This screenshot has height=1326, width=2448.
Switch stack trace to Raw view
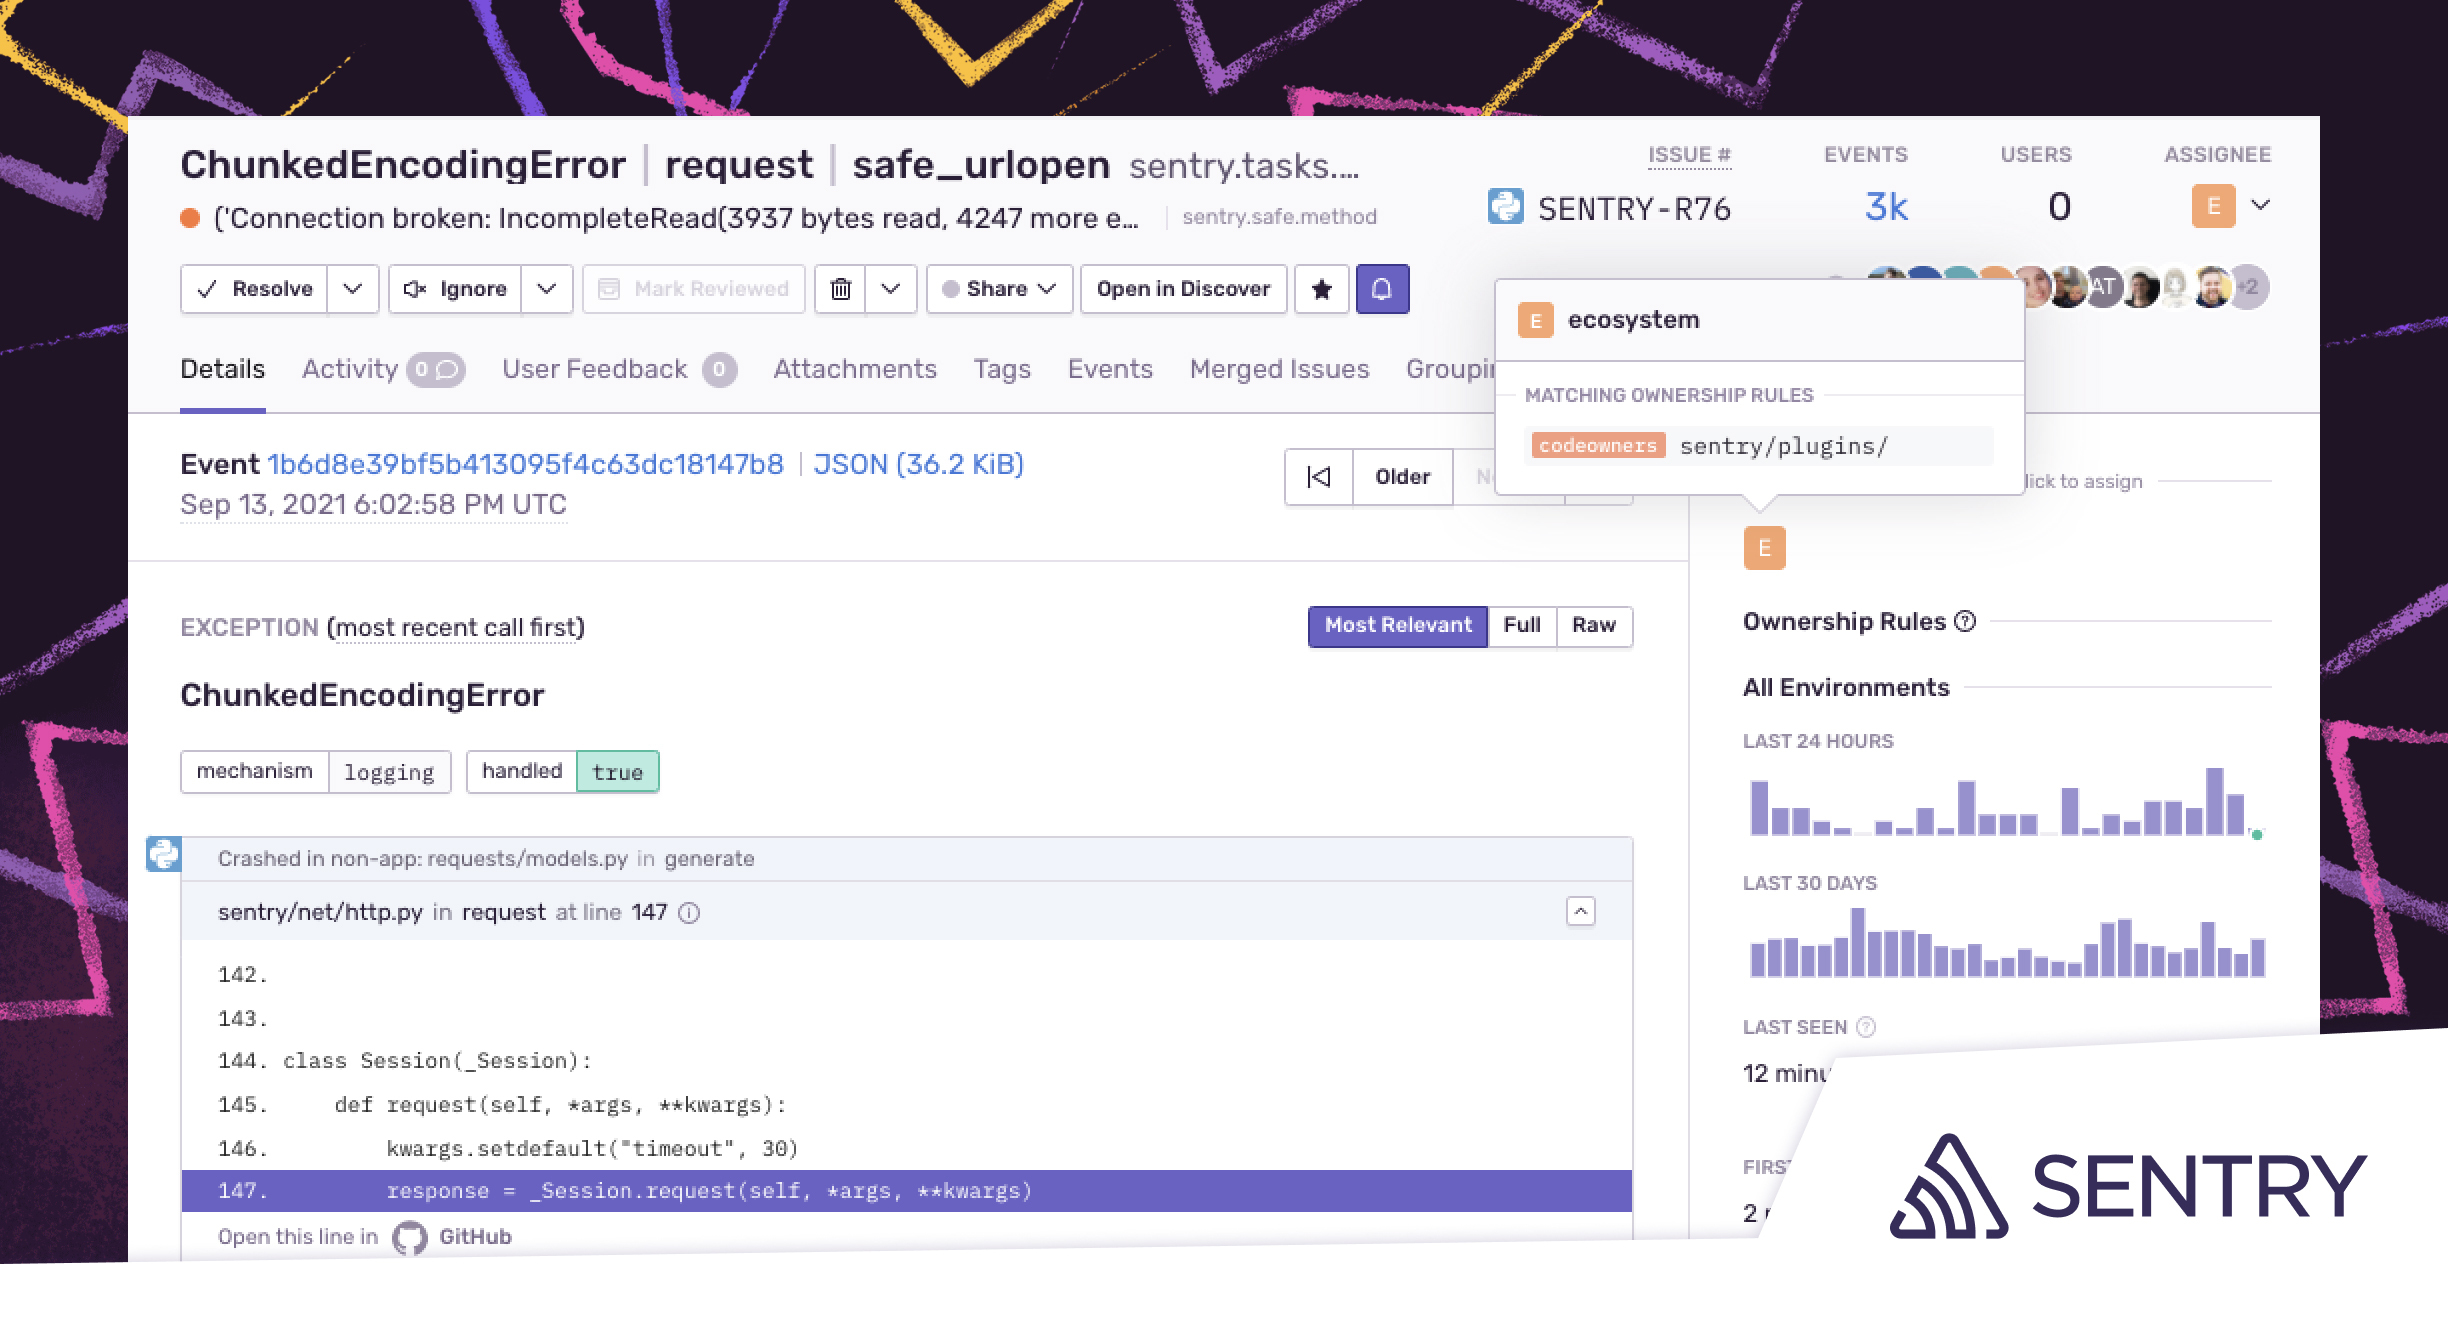pos(1593,625)
